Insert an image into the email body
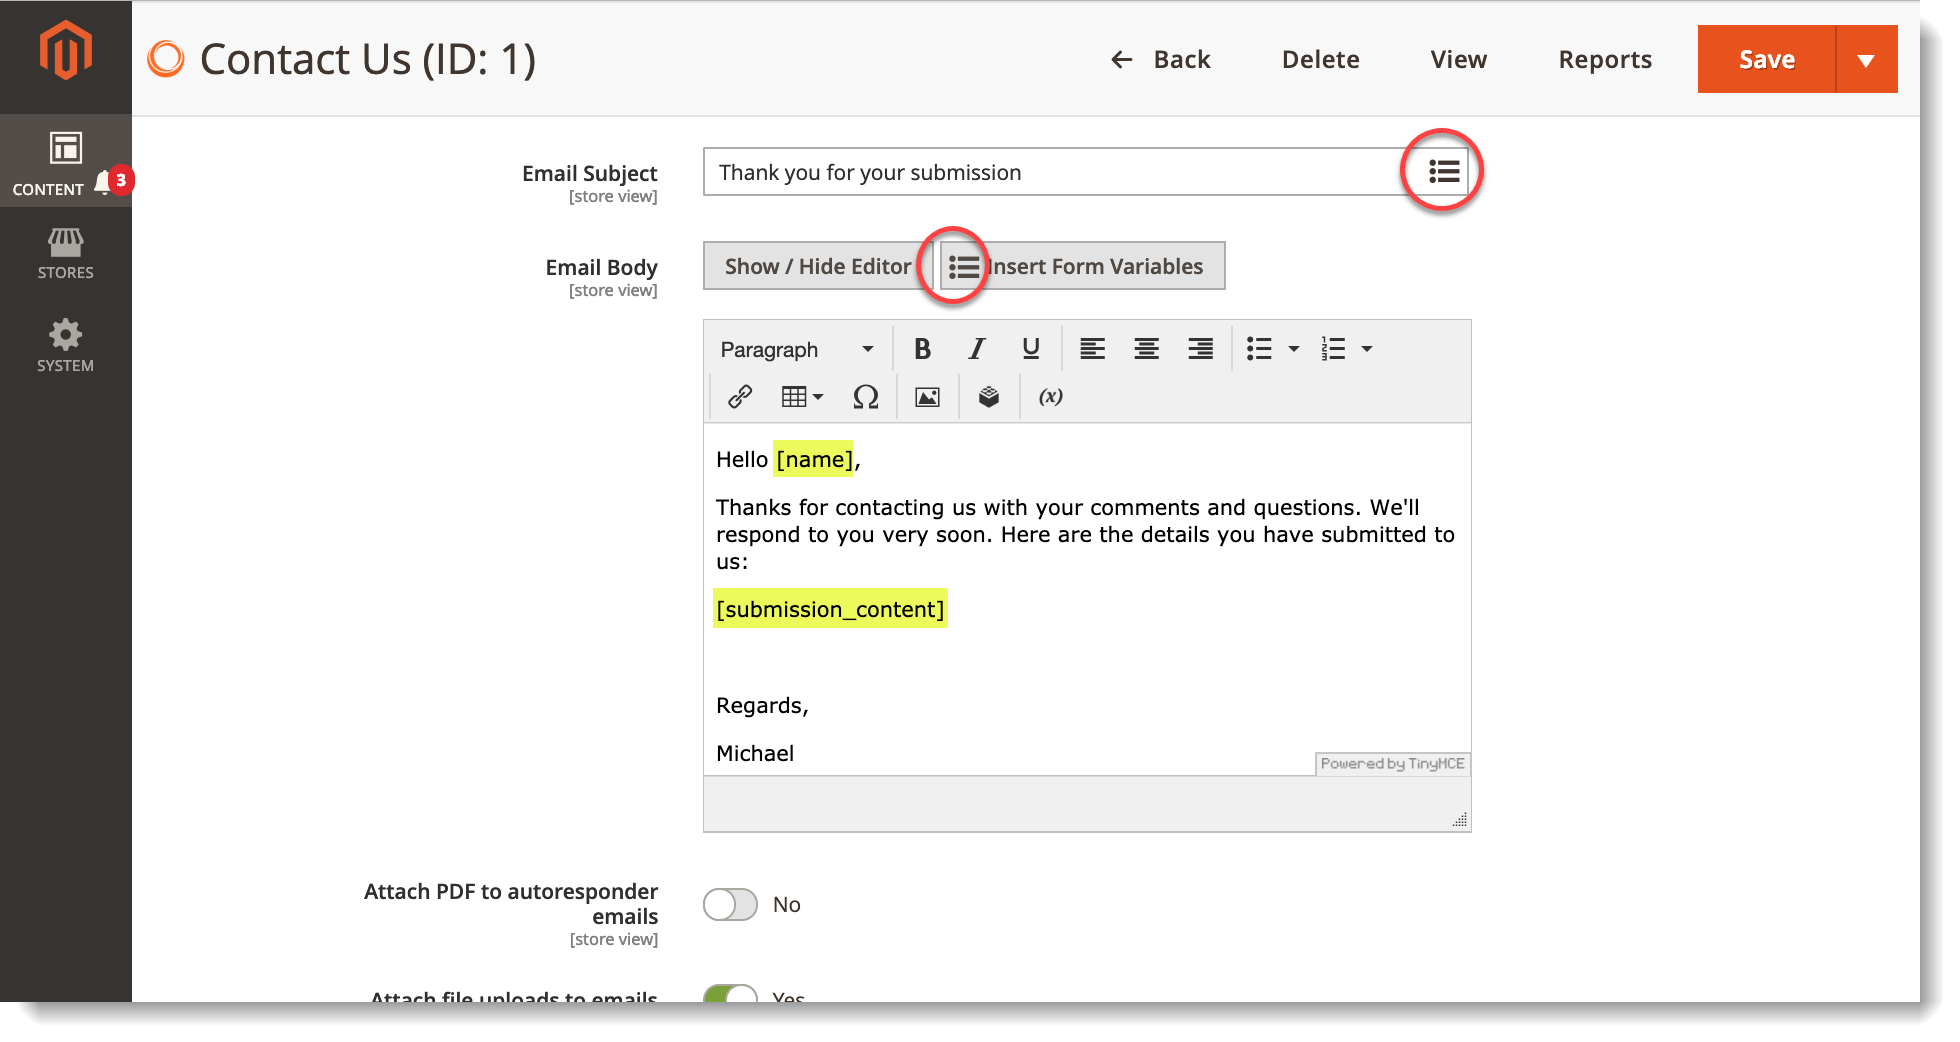This screenshot has width=1960, height=1042. [x=927, y=396]
